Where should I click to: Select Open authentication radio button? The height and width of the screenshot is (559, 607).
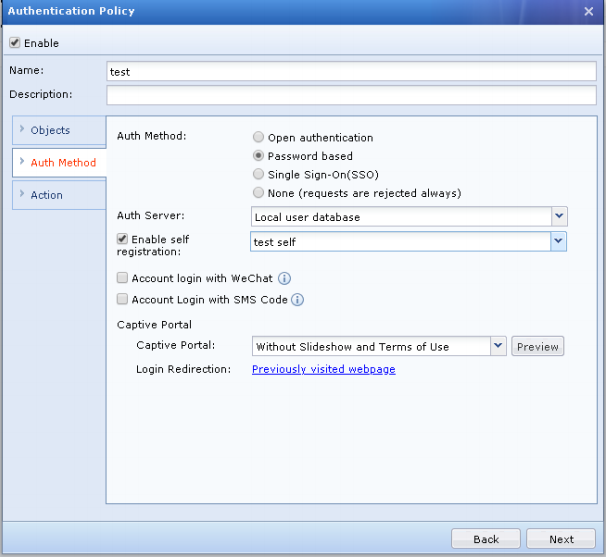pos(258,137)
